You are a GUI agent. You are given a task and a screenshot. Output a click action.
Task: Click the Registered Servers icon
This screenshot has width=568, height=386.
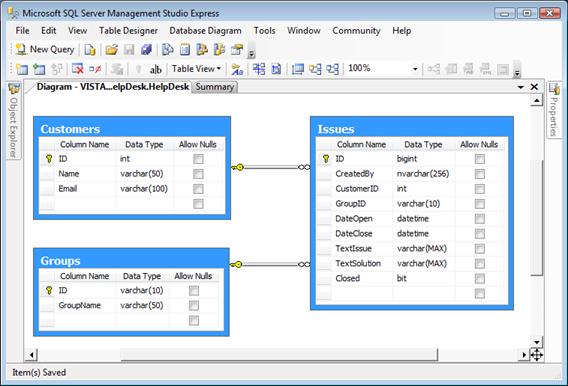click(167, 50)
